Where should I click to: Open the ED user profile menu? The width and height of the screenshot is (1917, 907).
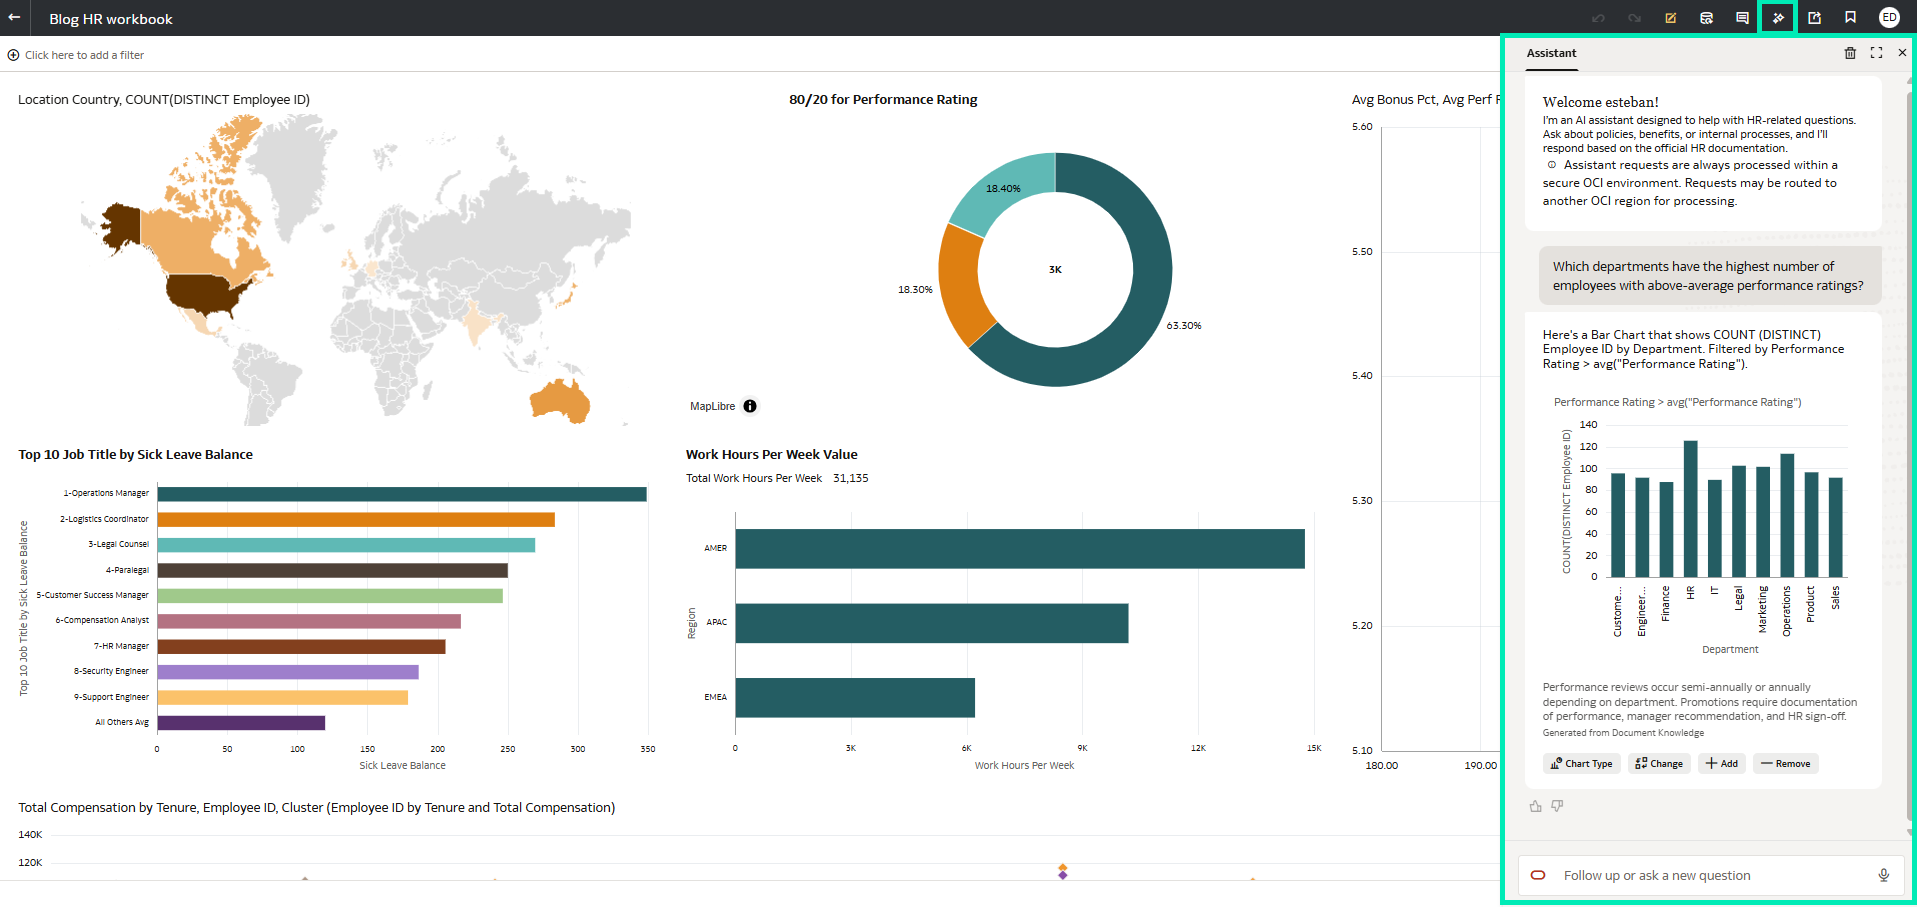coord(1889,18)
